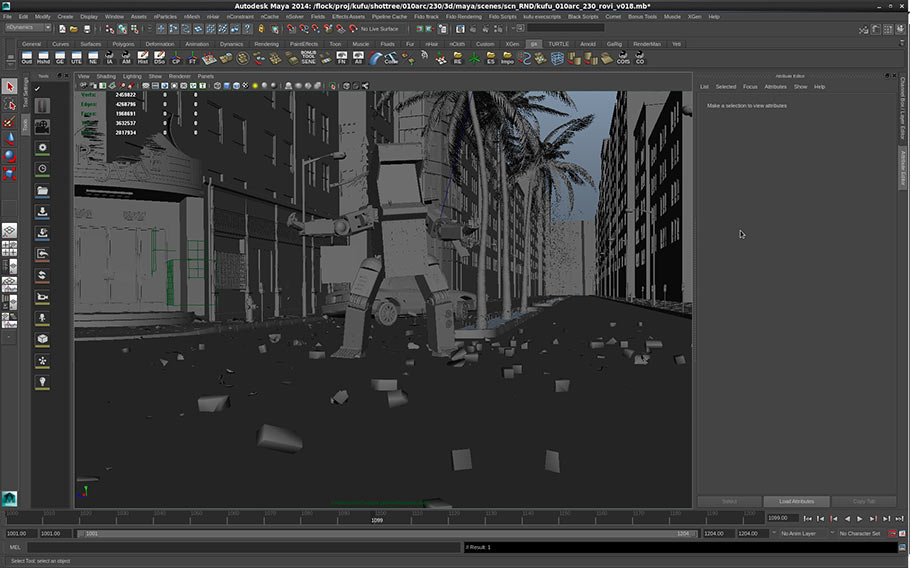910x568 pixels.
Task: Click the ES shelf folder icon
Action: click(x=490, y=58)
